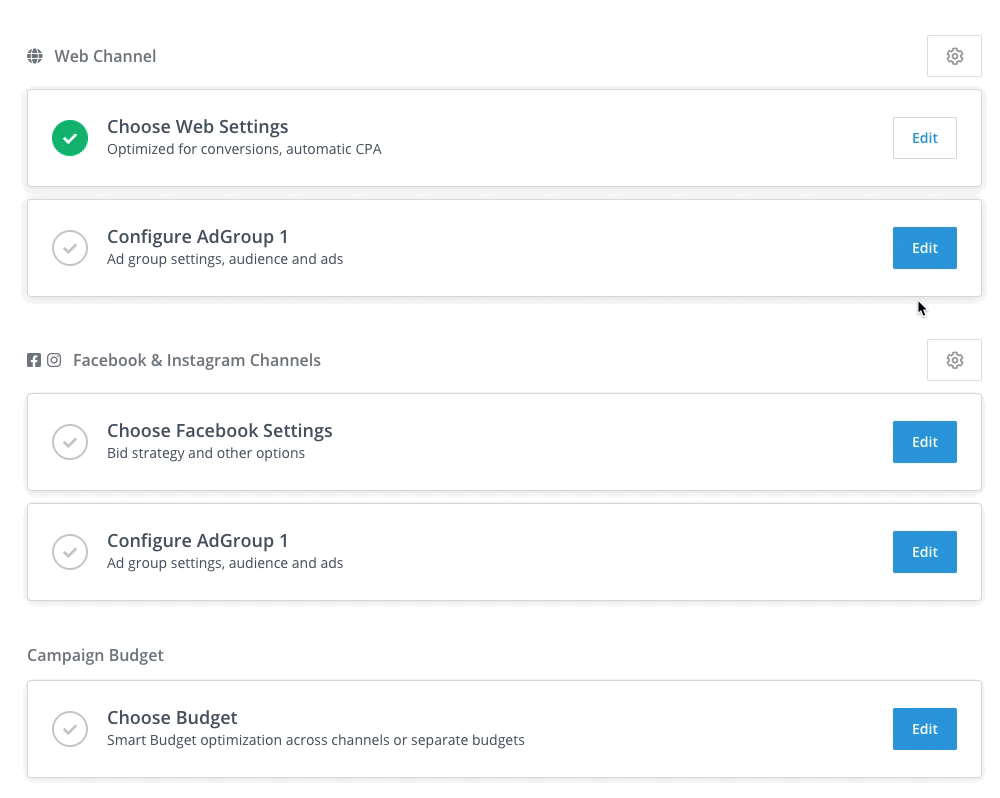Click the completion circle on Choose Budget

tap(70, 729)
